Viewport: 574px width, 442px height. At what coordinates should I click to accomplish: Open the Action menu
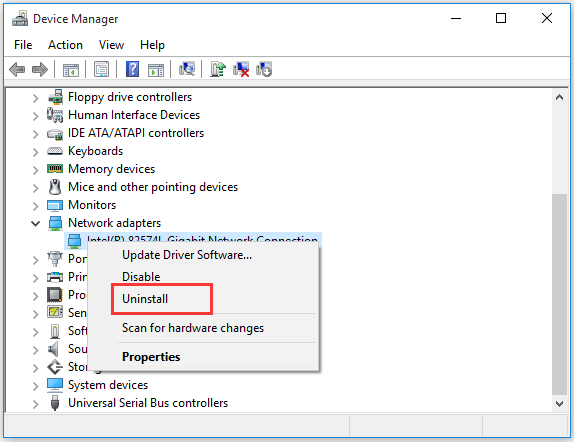(x=65, y=45)
